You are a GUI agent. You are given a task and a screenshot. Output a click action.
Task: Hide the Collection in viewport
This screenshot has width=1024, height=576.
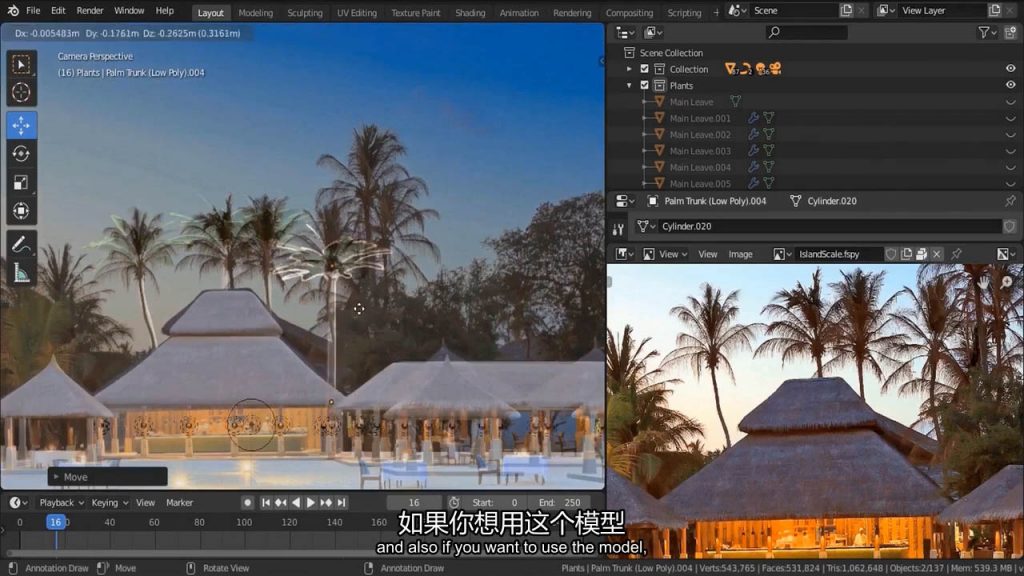tap(1010, 69)
